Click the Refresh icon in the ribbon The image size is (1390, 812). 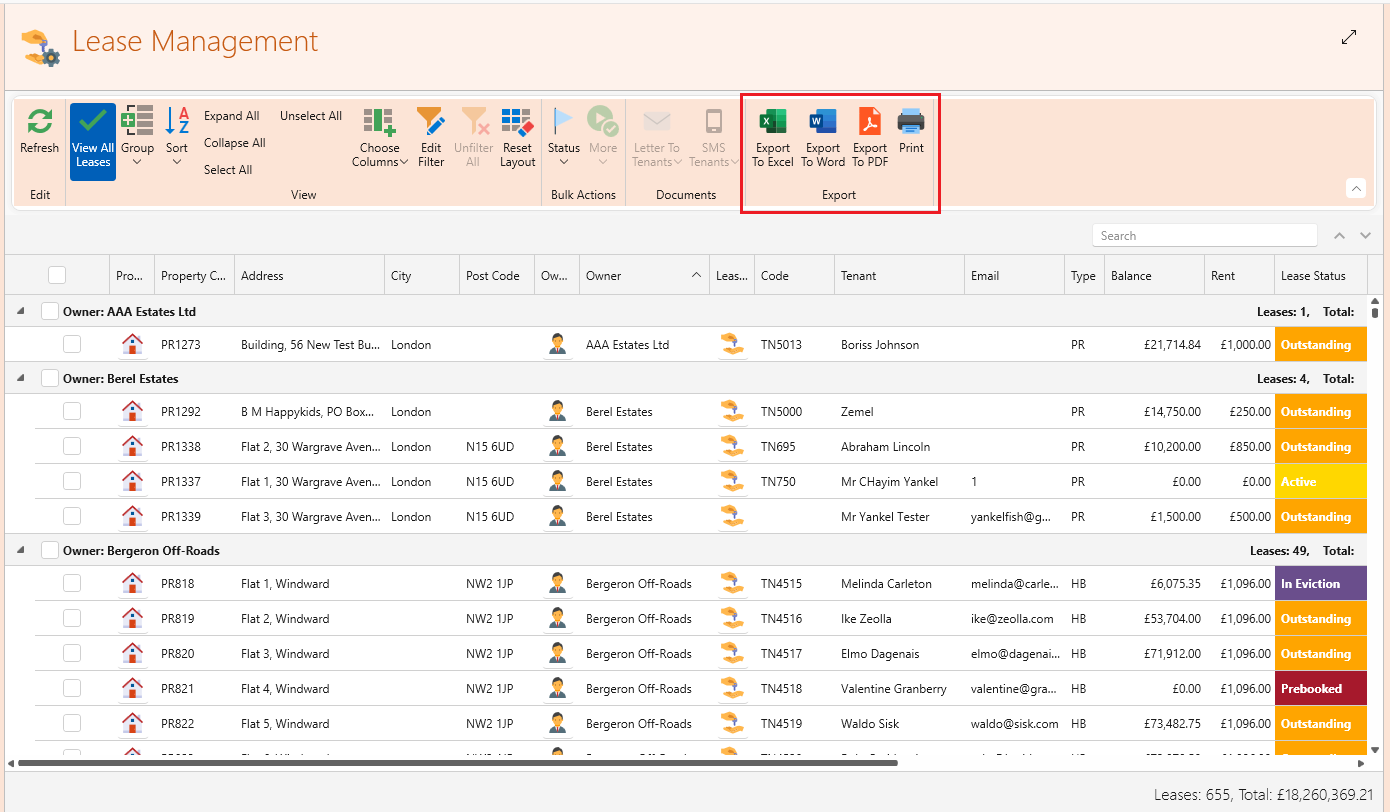pos(39,122)
